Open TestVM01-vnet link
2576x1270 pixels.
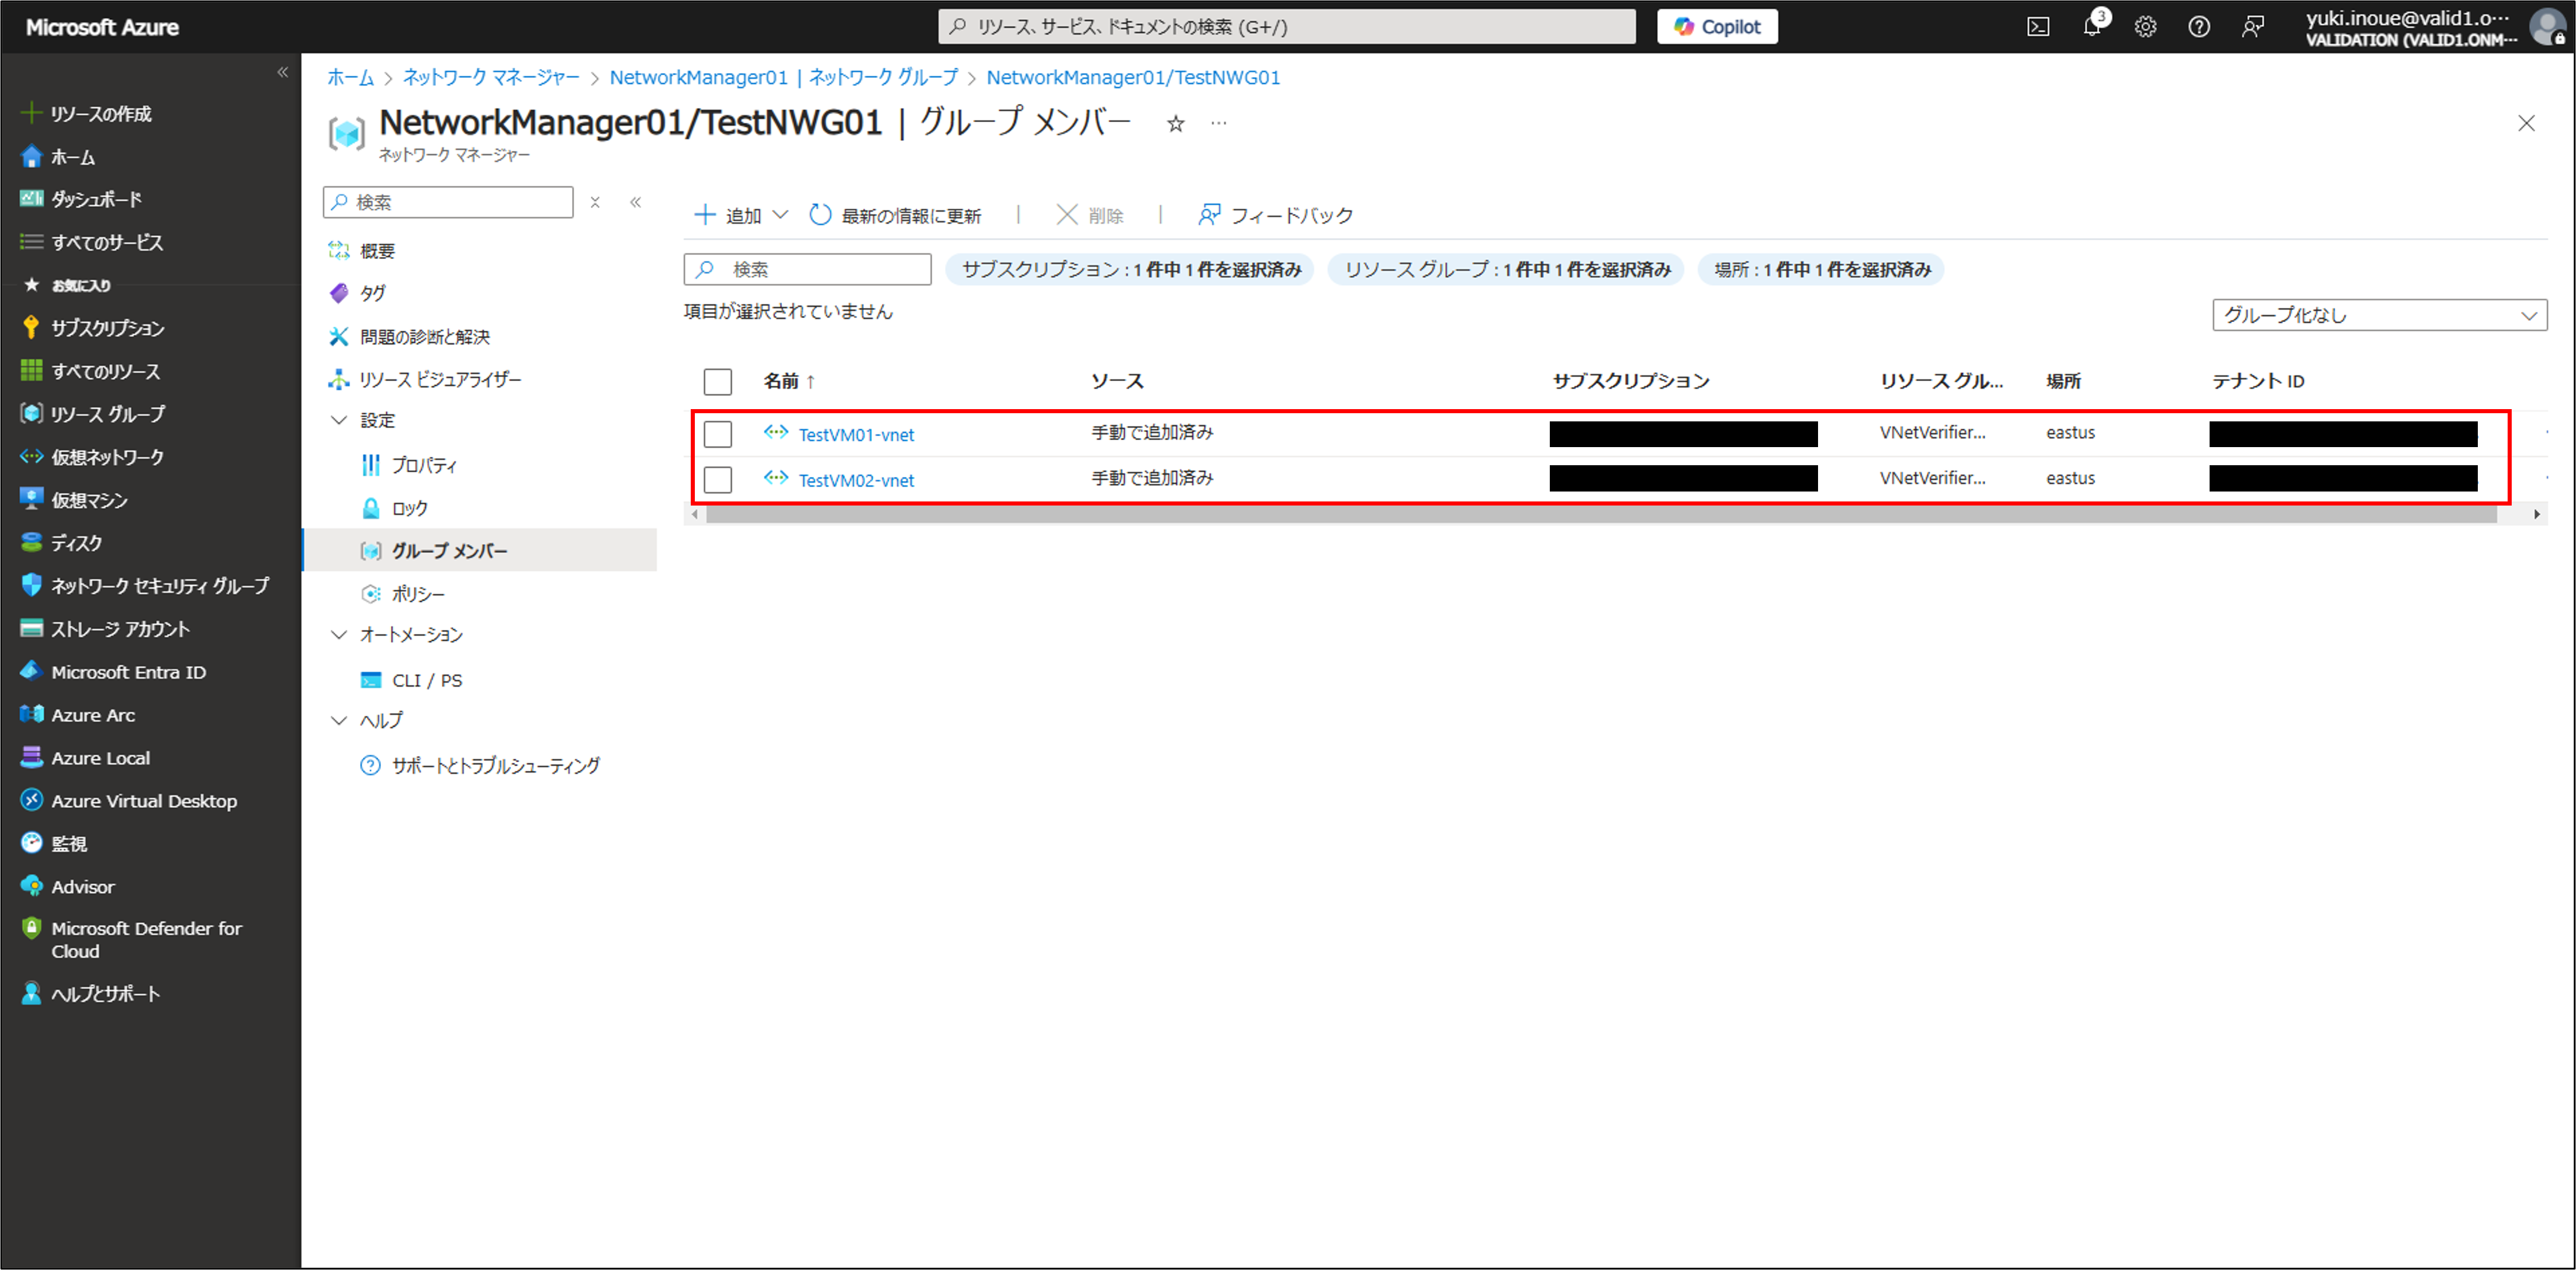click(856, 435)
